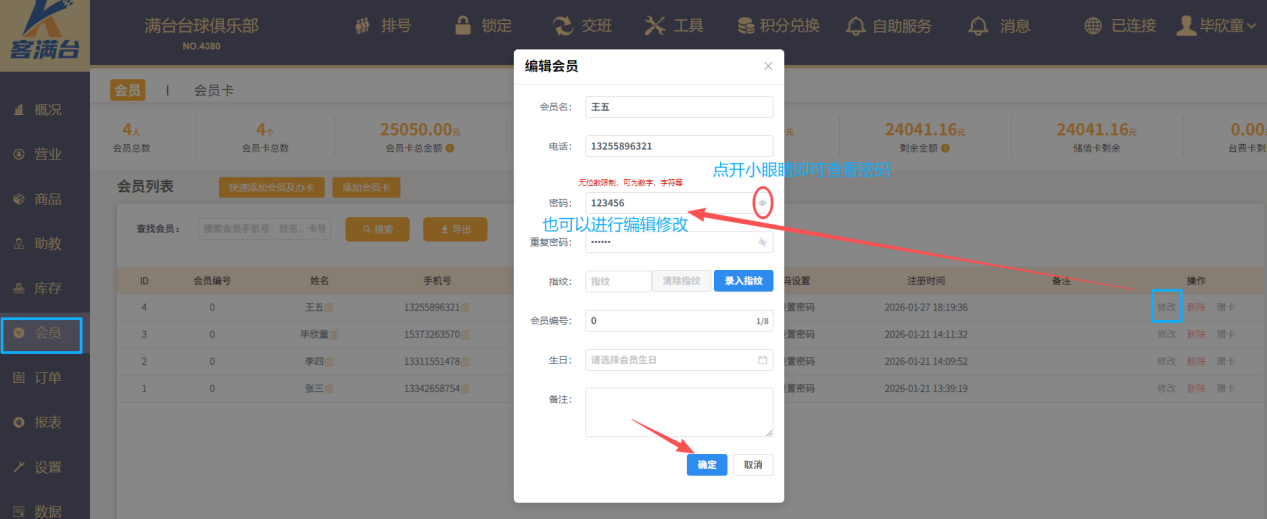Go to 数据 data in sidebar

38,511
